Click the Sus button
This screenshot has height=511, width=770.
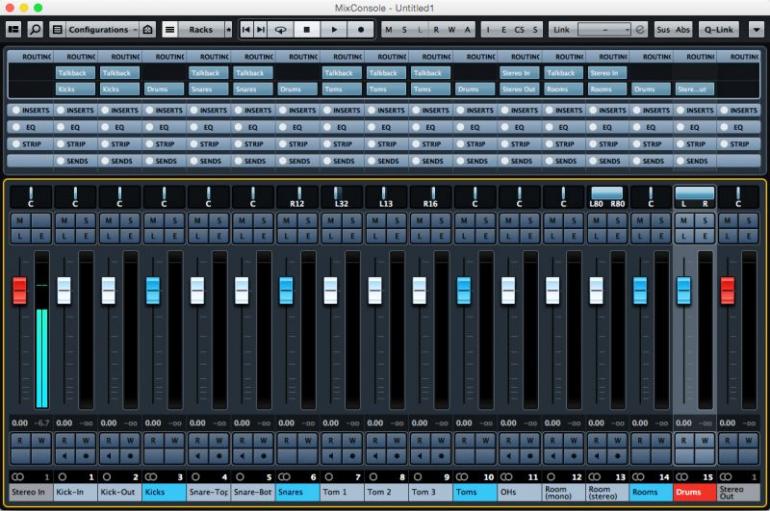tap(663, 29)
